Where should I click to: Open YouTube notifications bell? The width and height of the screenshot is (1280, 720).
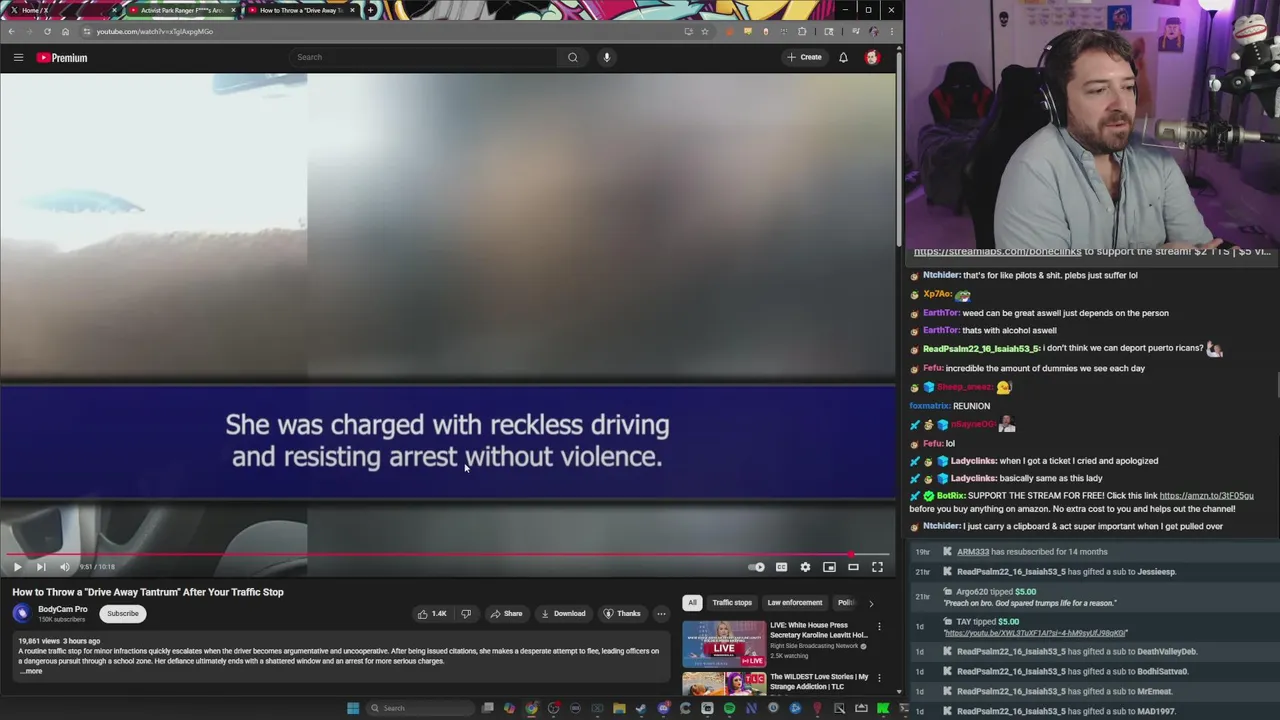[x=843, y=57]
